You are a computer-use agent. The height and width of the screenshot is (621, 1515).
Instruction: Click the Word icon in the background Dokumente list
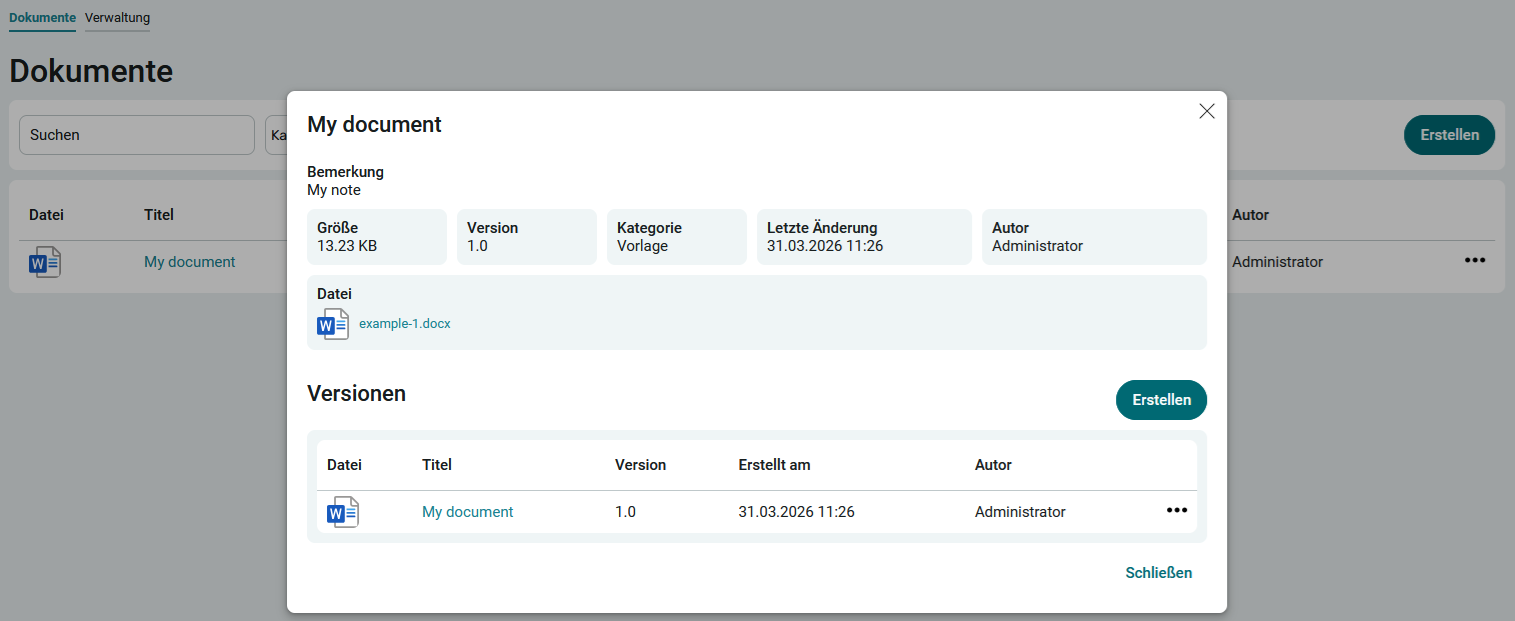point(45,262)
